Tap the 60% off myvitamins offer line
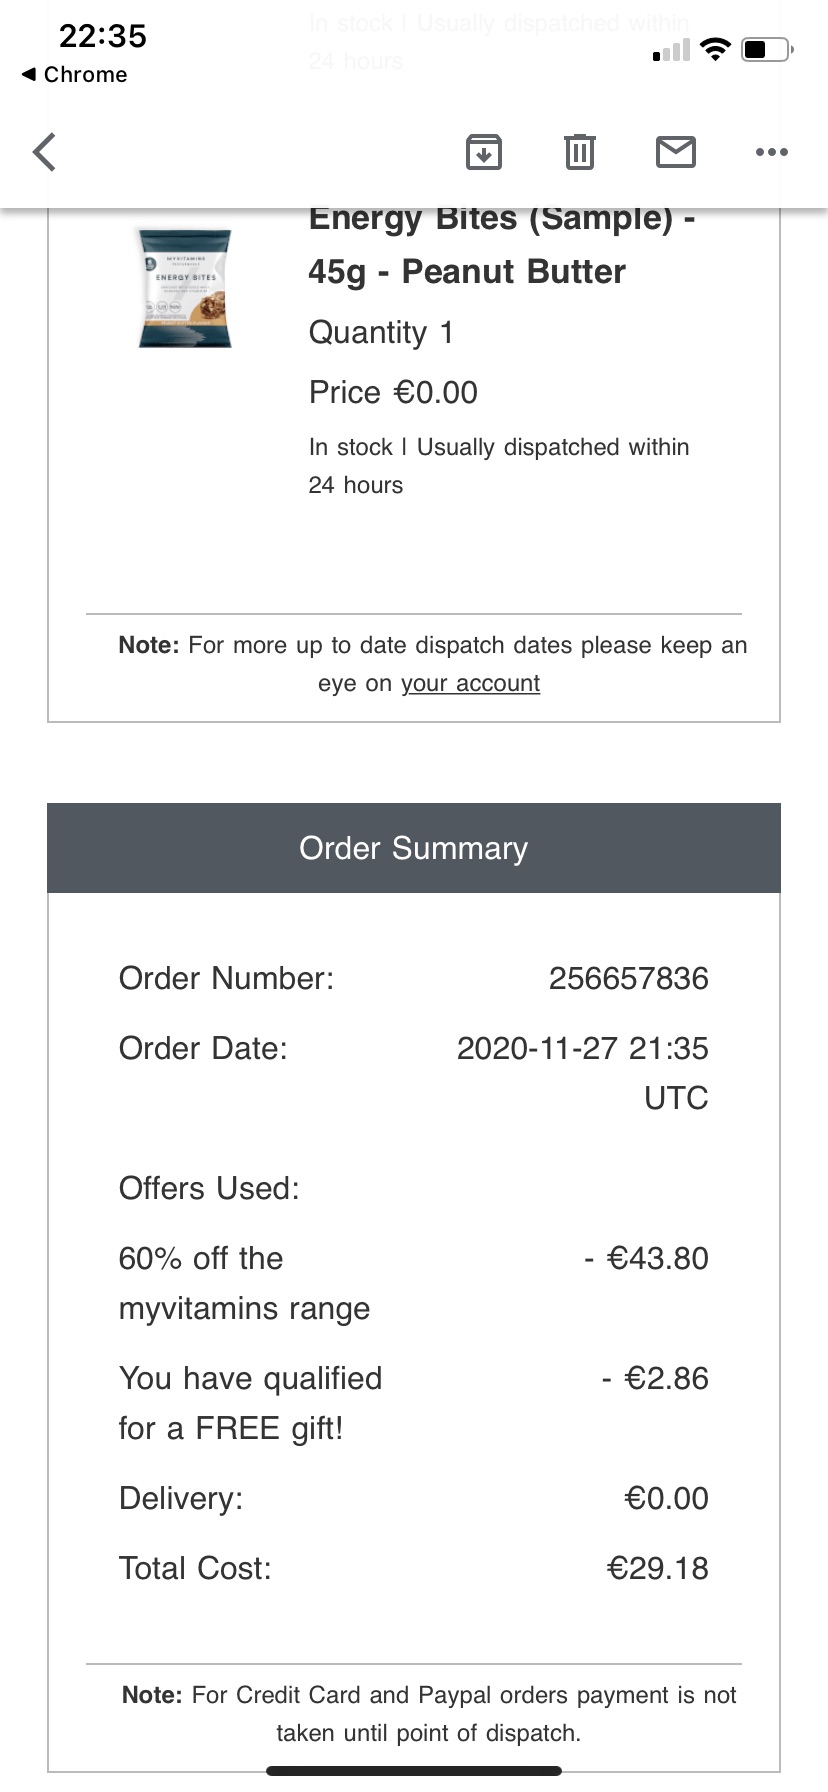The height and width of the screenshot is (1792, 828). pyautogui.click(x=244, y=1283)
